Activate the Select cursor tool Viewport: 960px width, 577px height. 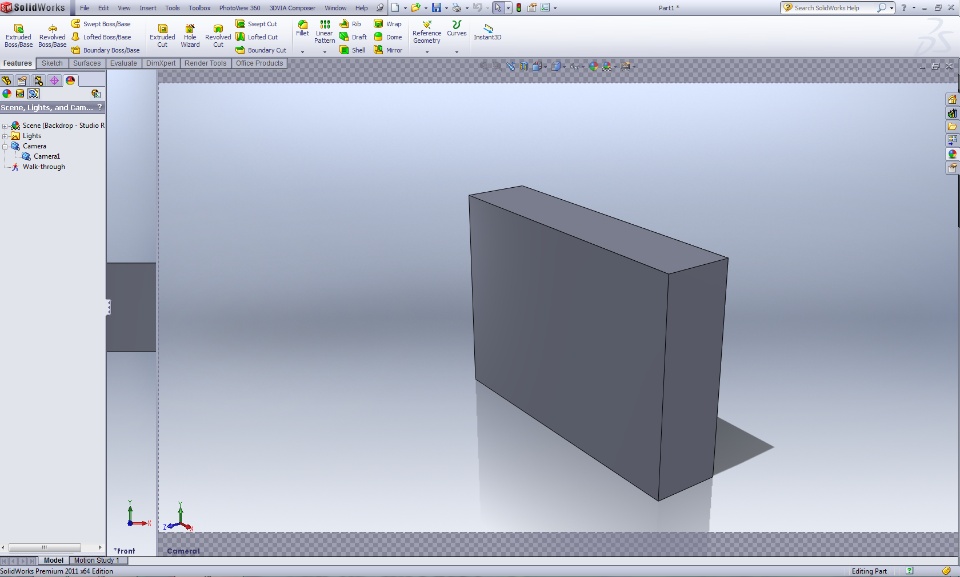tap(498, 8)
